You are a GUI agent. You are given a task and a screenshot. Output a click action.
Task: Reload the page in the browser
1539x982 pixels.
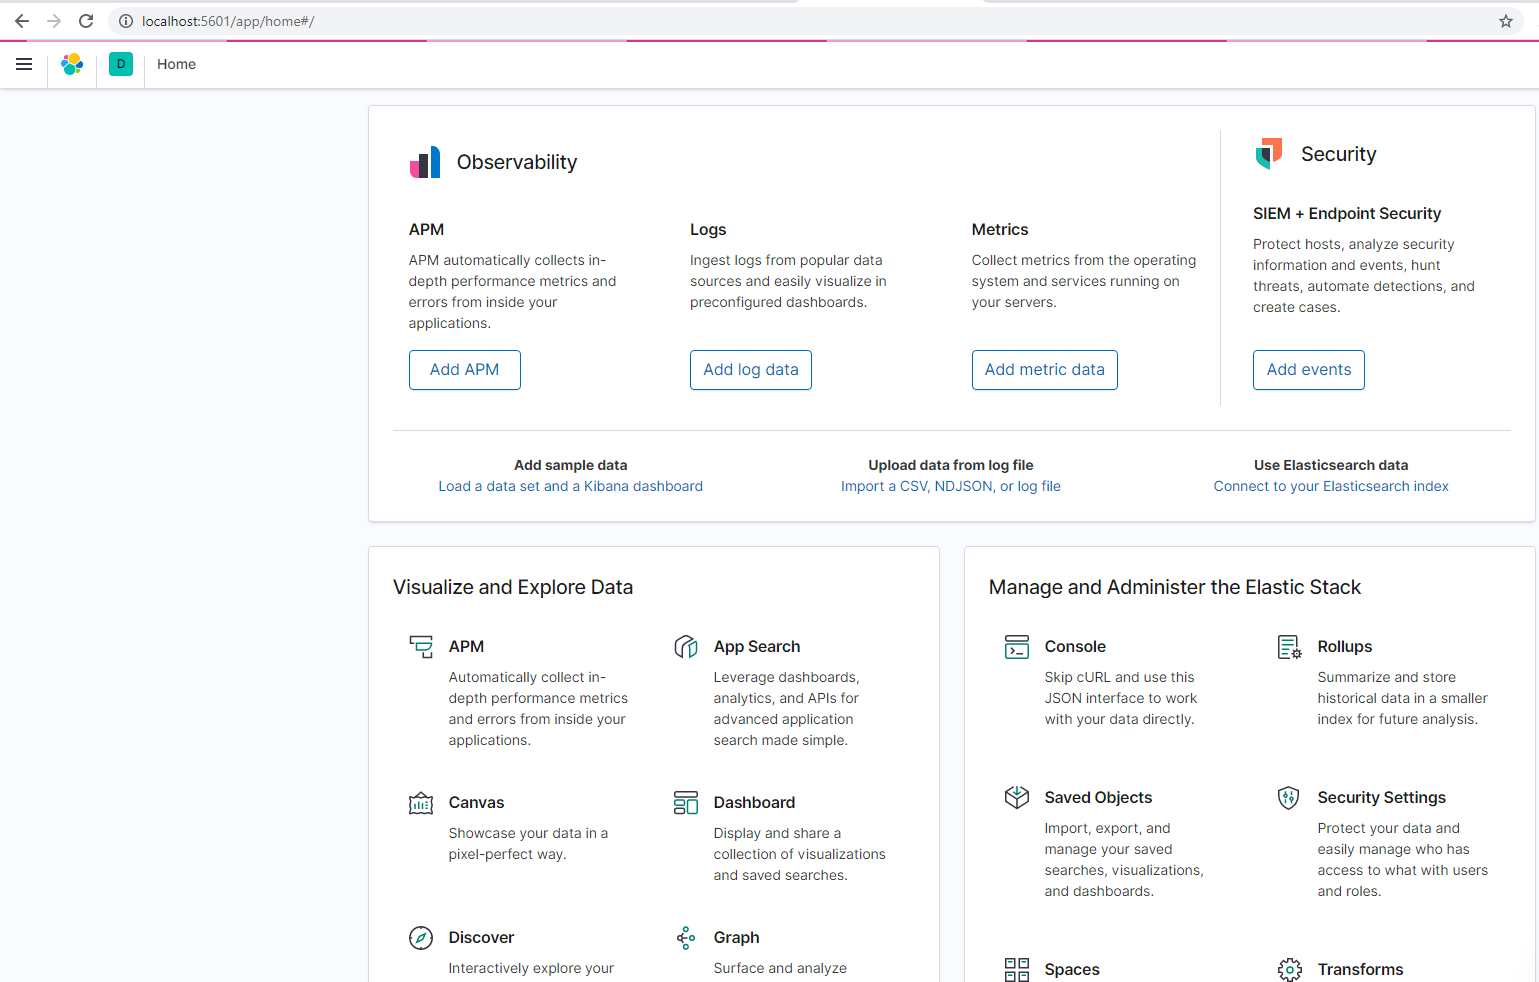86,21
